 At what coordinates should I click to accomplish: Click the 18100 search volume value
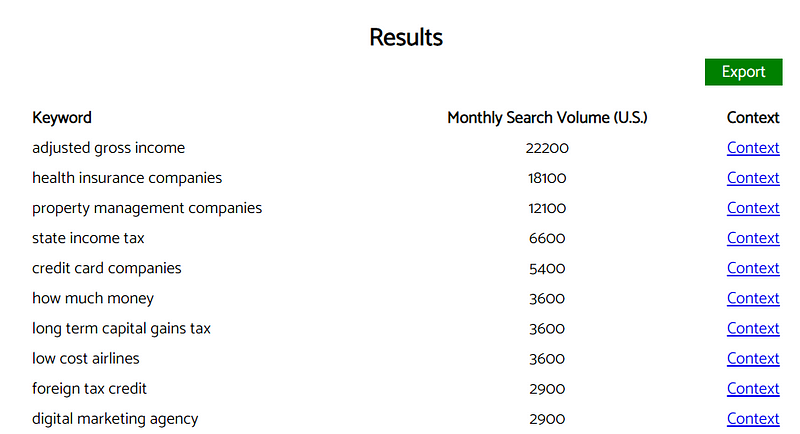click(x=547, y=178)
